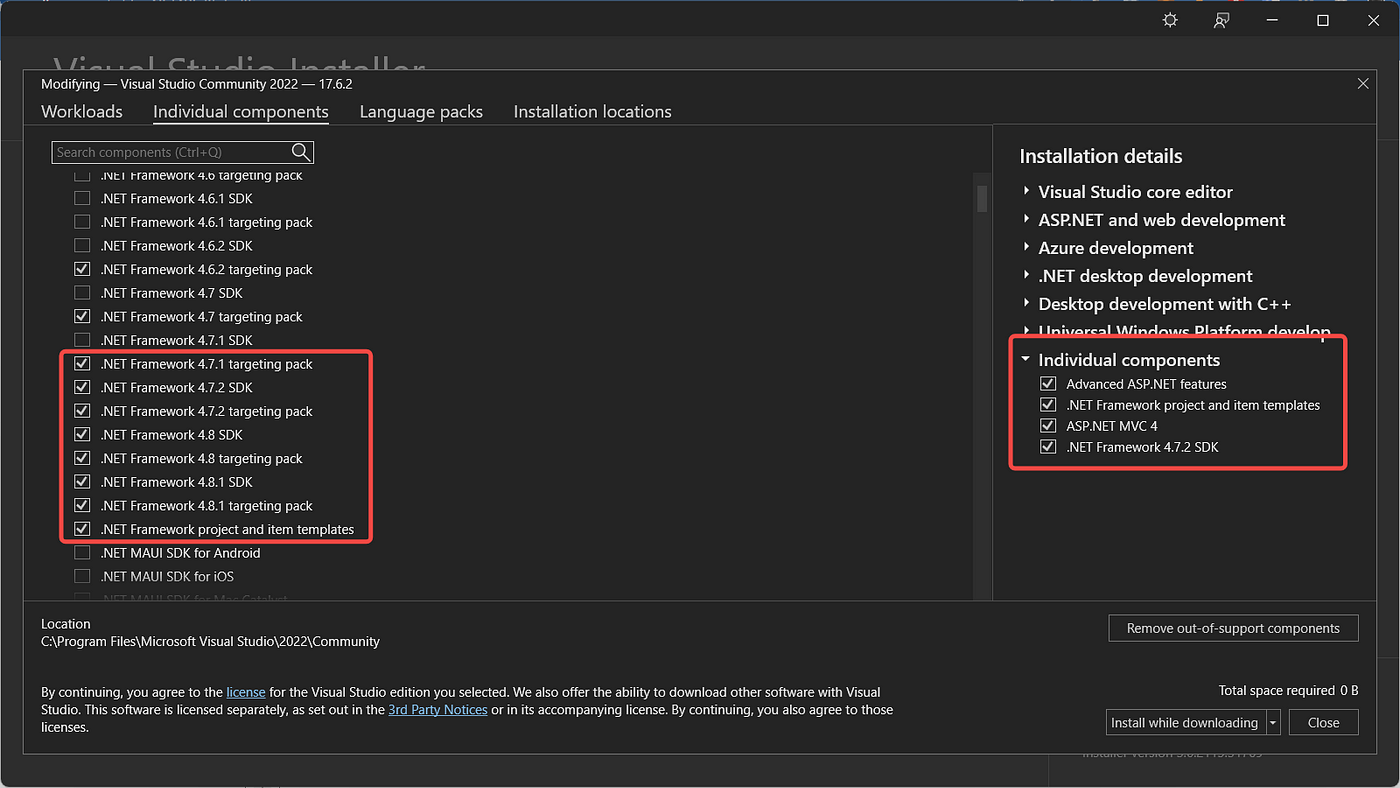The height and width of the screenshot is (788, 1400).
Task: Click the installation path text under Location
Action: tap(211, 642)
